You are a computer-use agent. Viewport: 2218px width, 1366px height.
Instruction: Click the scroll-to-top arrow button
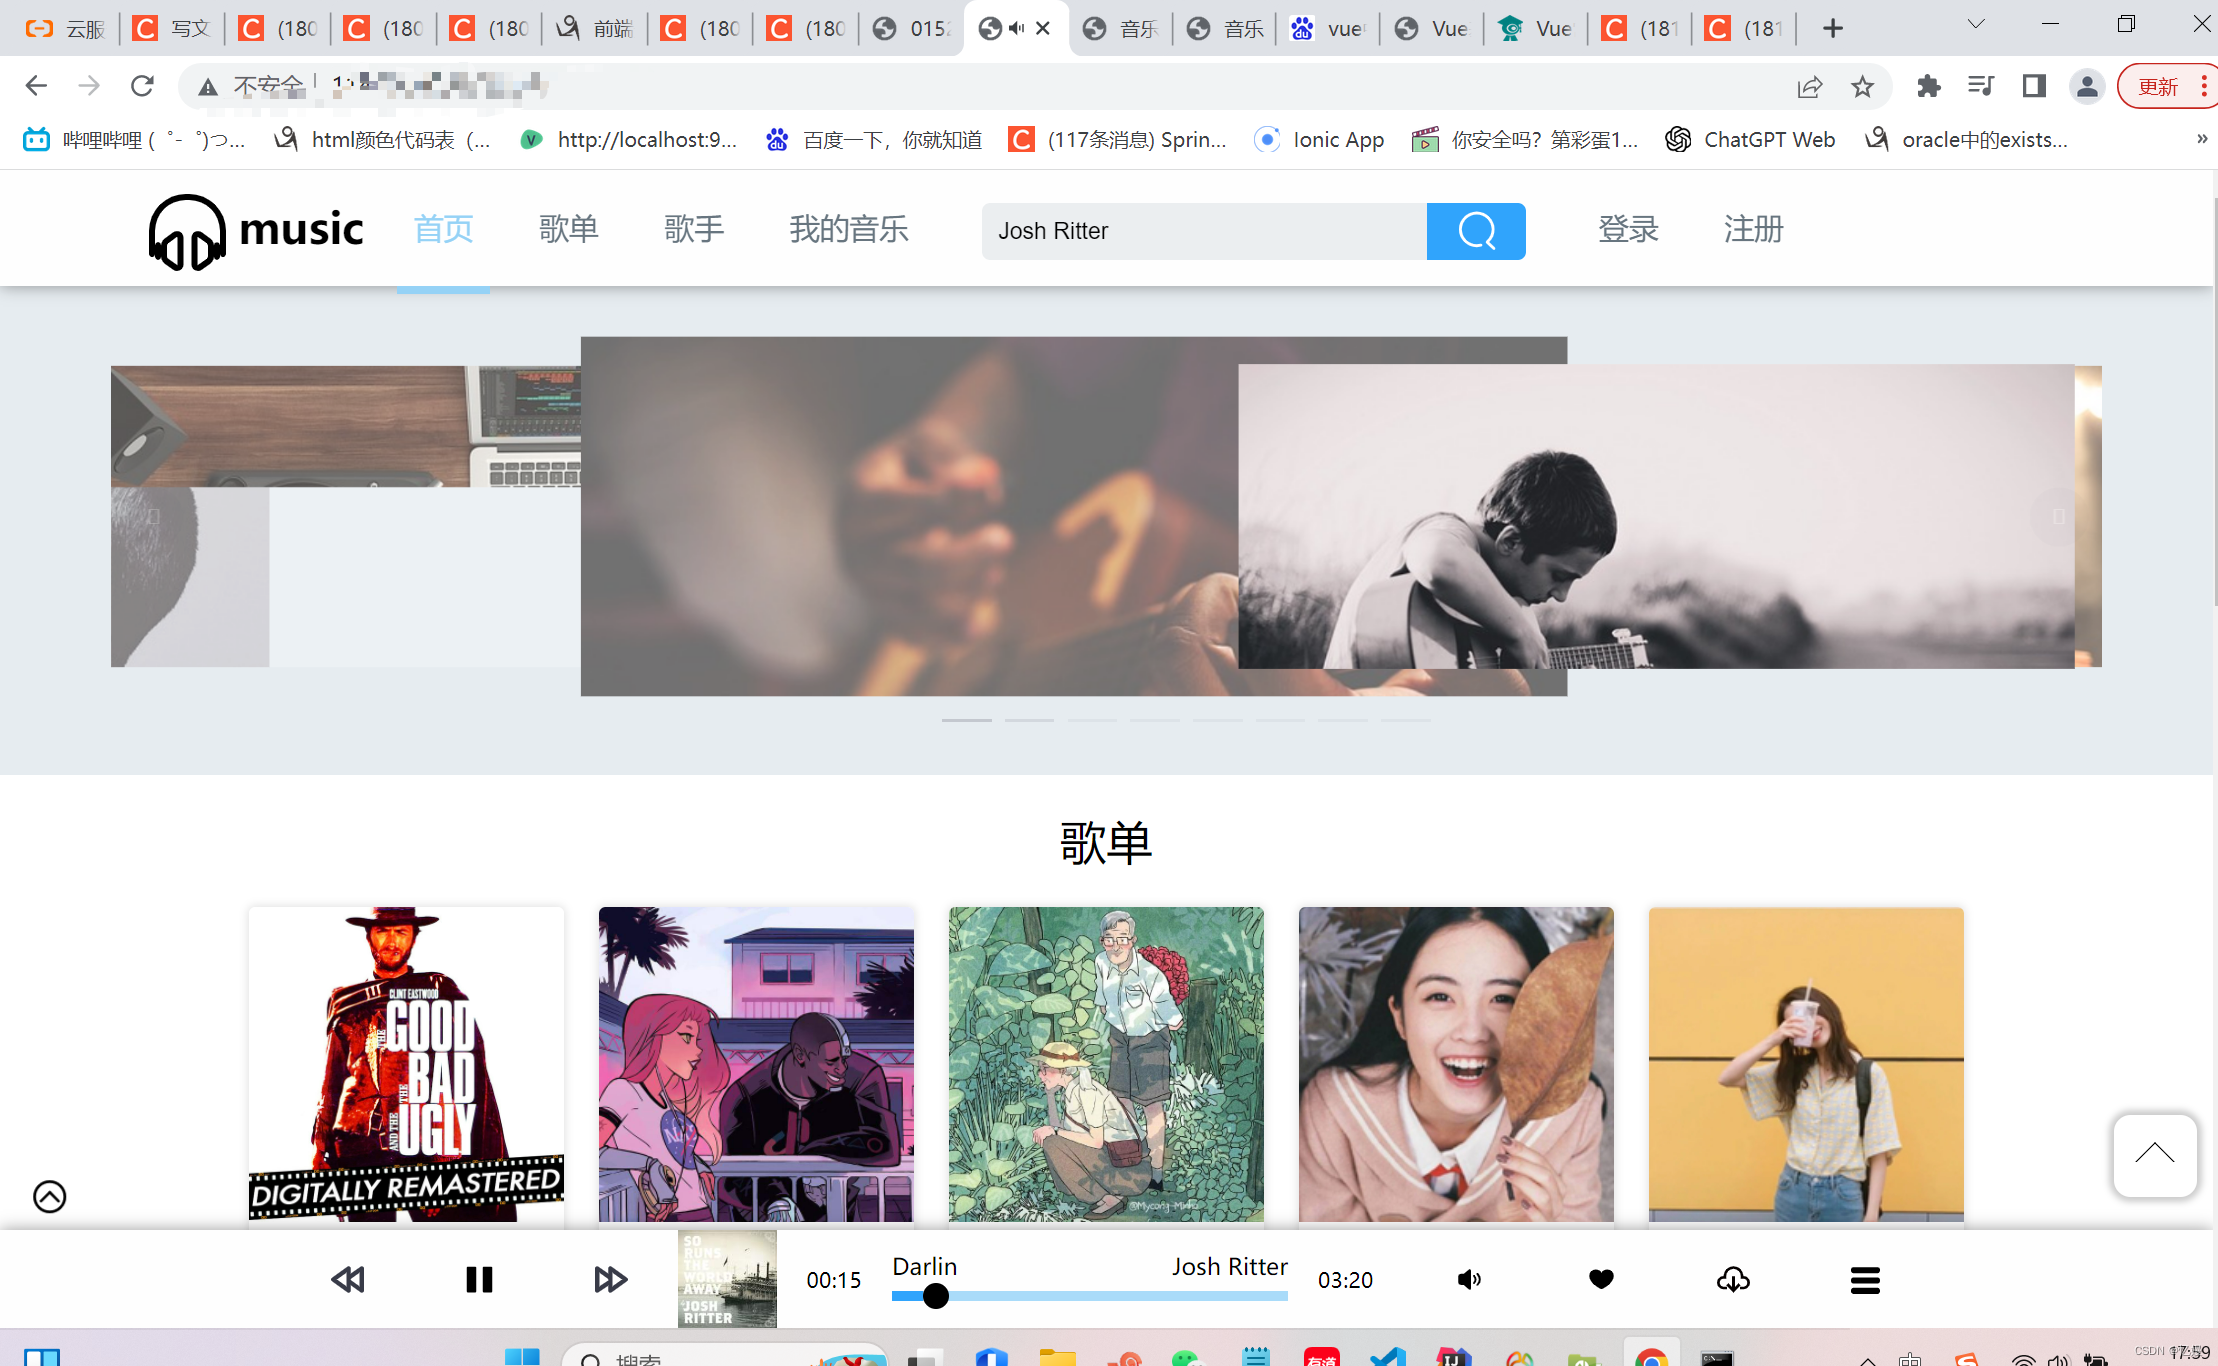click(2154, 1155)
